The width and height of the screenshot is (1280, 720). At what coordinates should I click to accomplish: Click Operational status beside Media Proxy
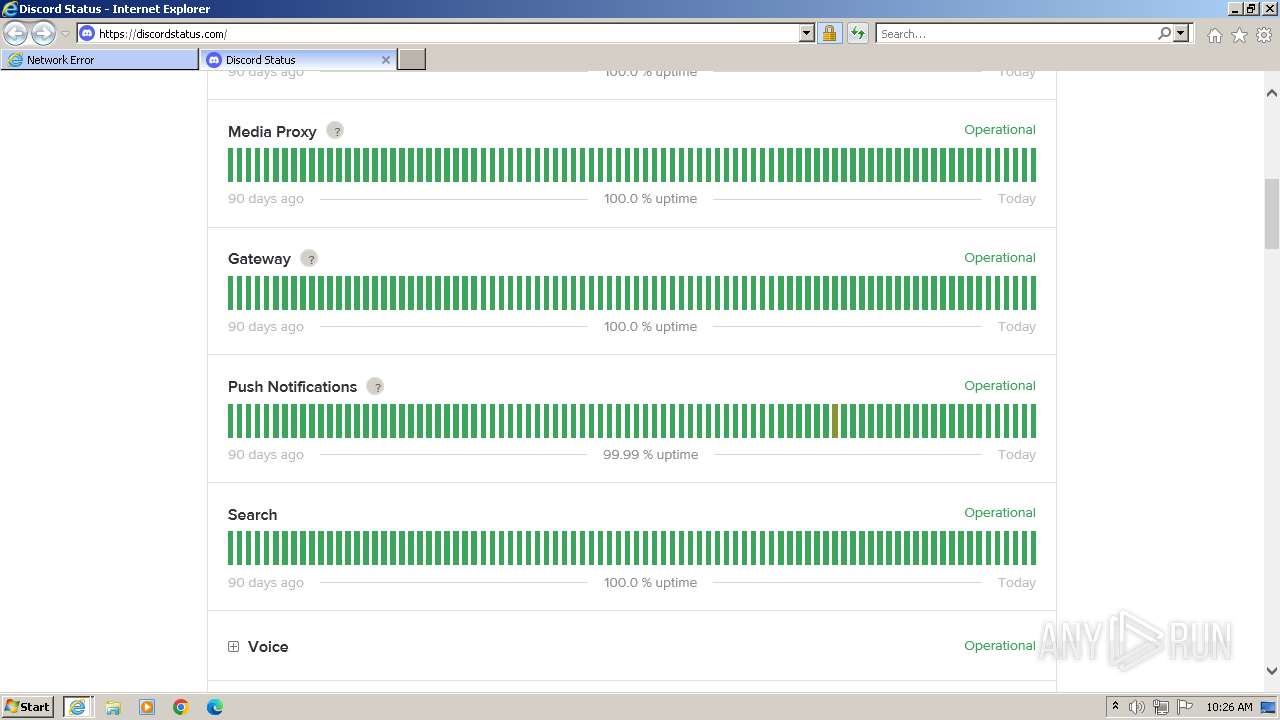pyautogui.click(x=1000, y=130)
